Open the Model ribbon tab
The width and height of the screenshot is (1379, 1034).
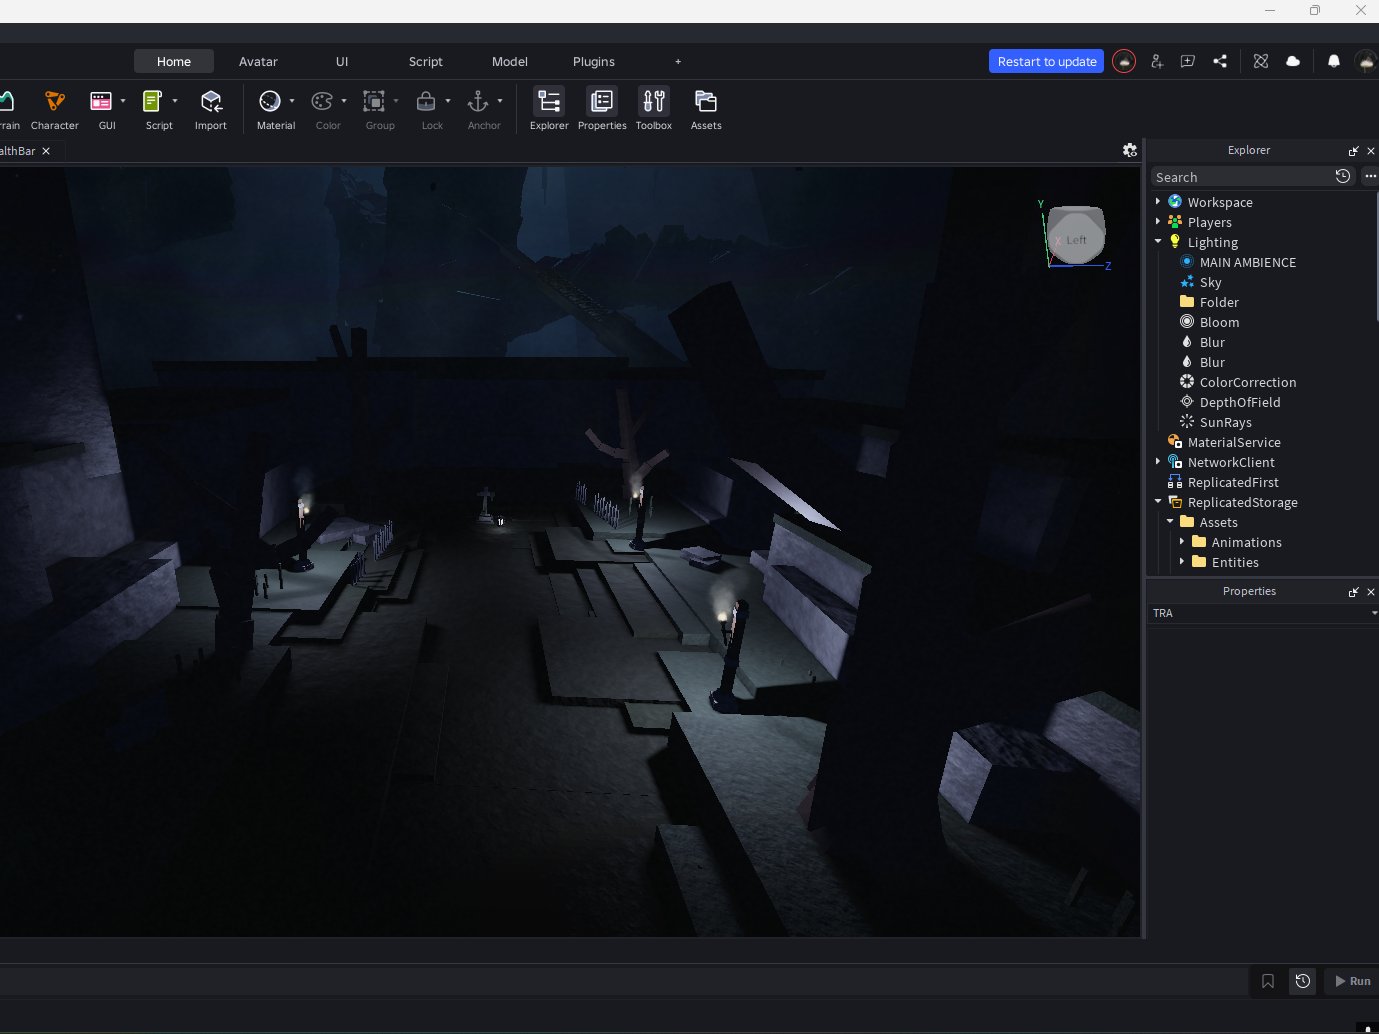click(x=510, y=61)
